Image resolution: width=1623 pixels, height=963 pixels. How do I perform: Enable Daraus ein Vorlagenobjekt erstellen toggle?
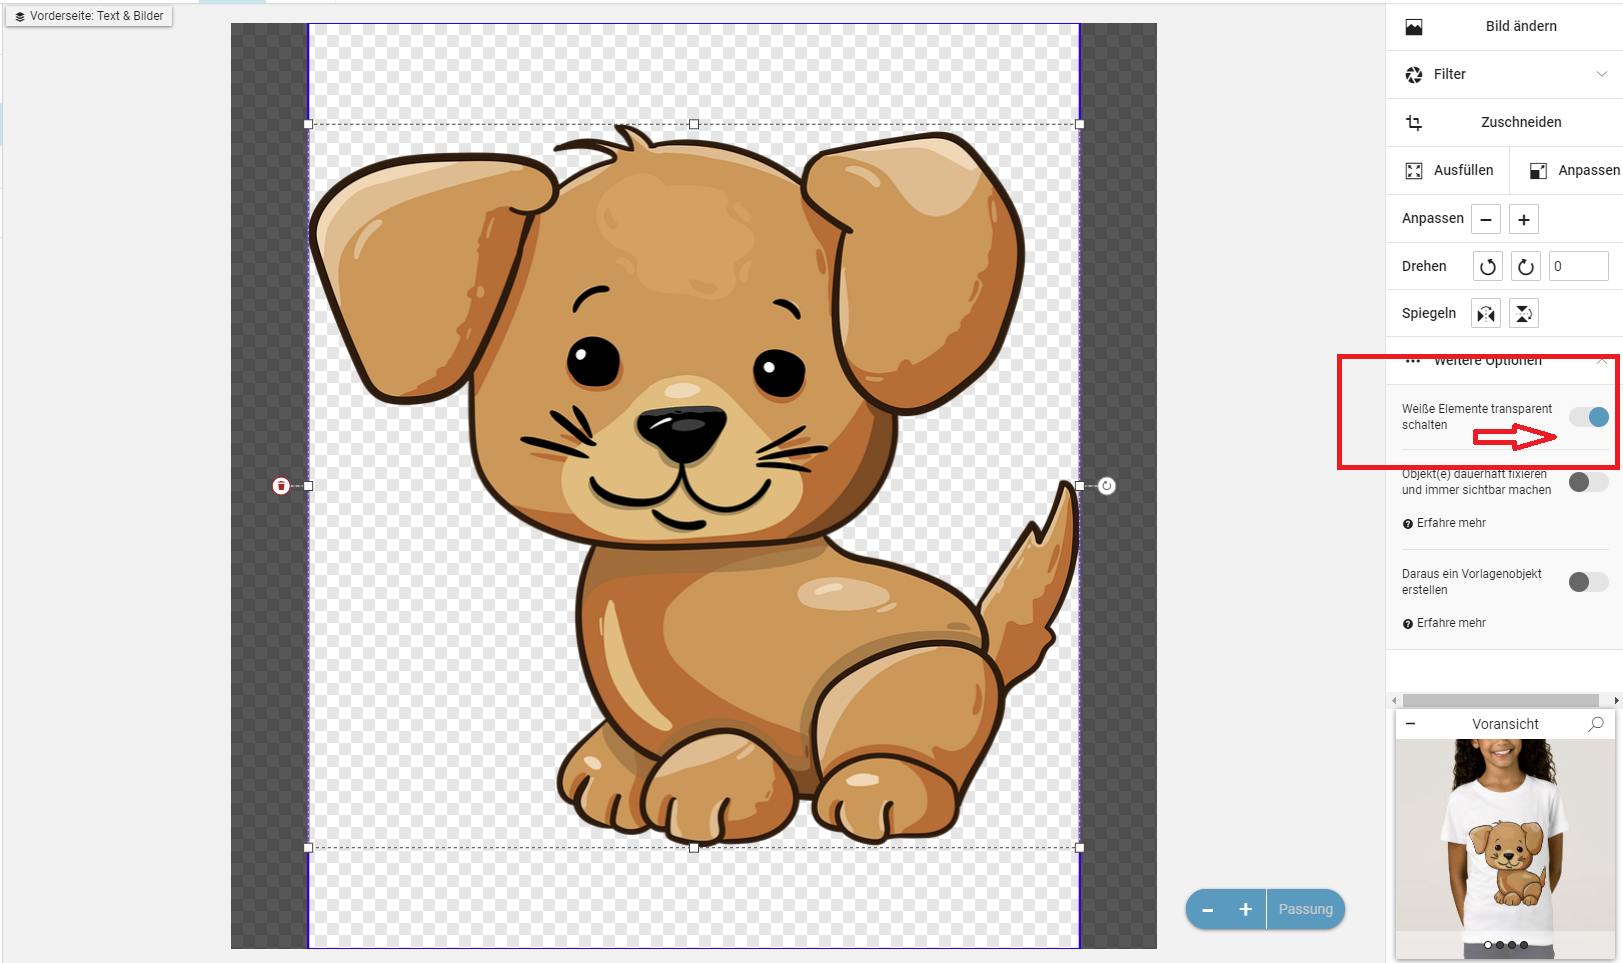click(x=1588, y=582)
